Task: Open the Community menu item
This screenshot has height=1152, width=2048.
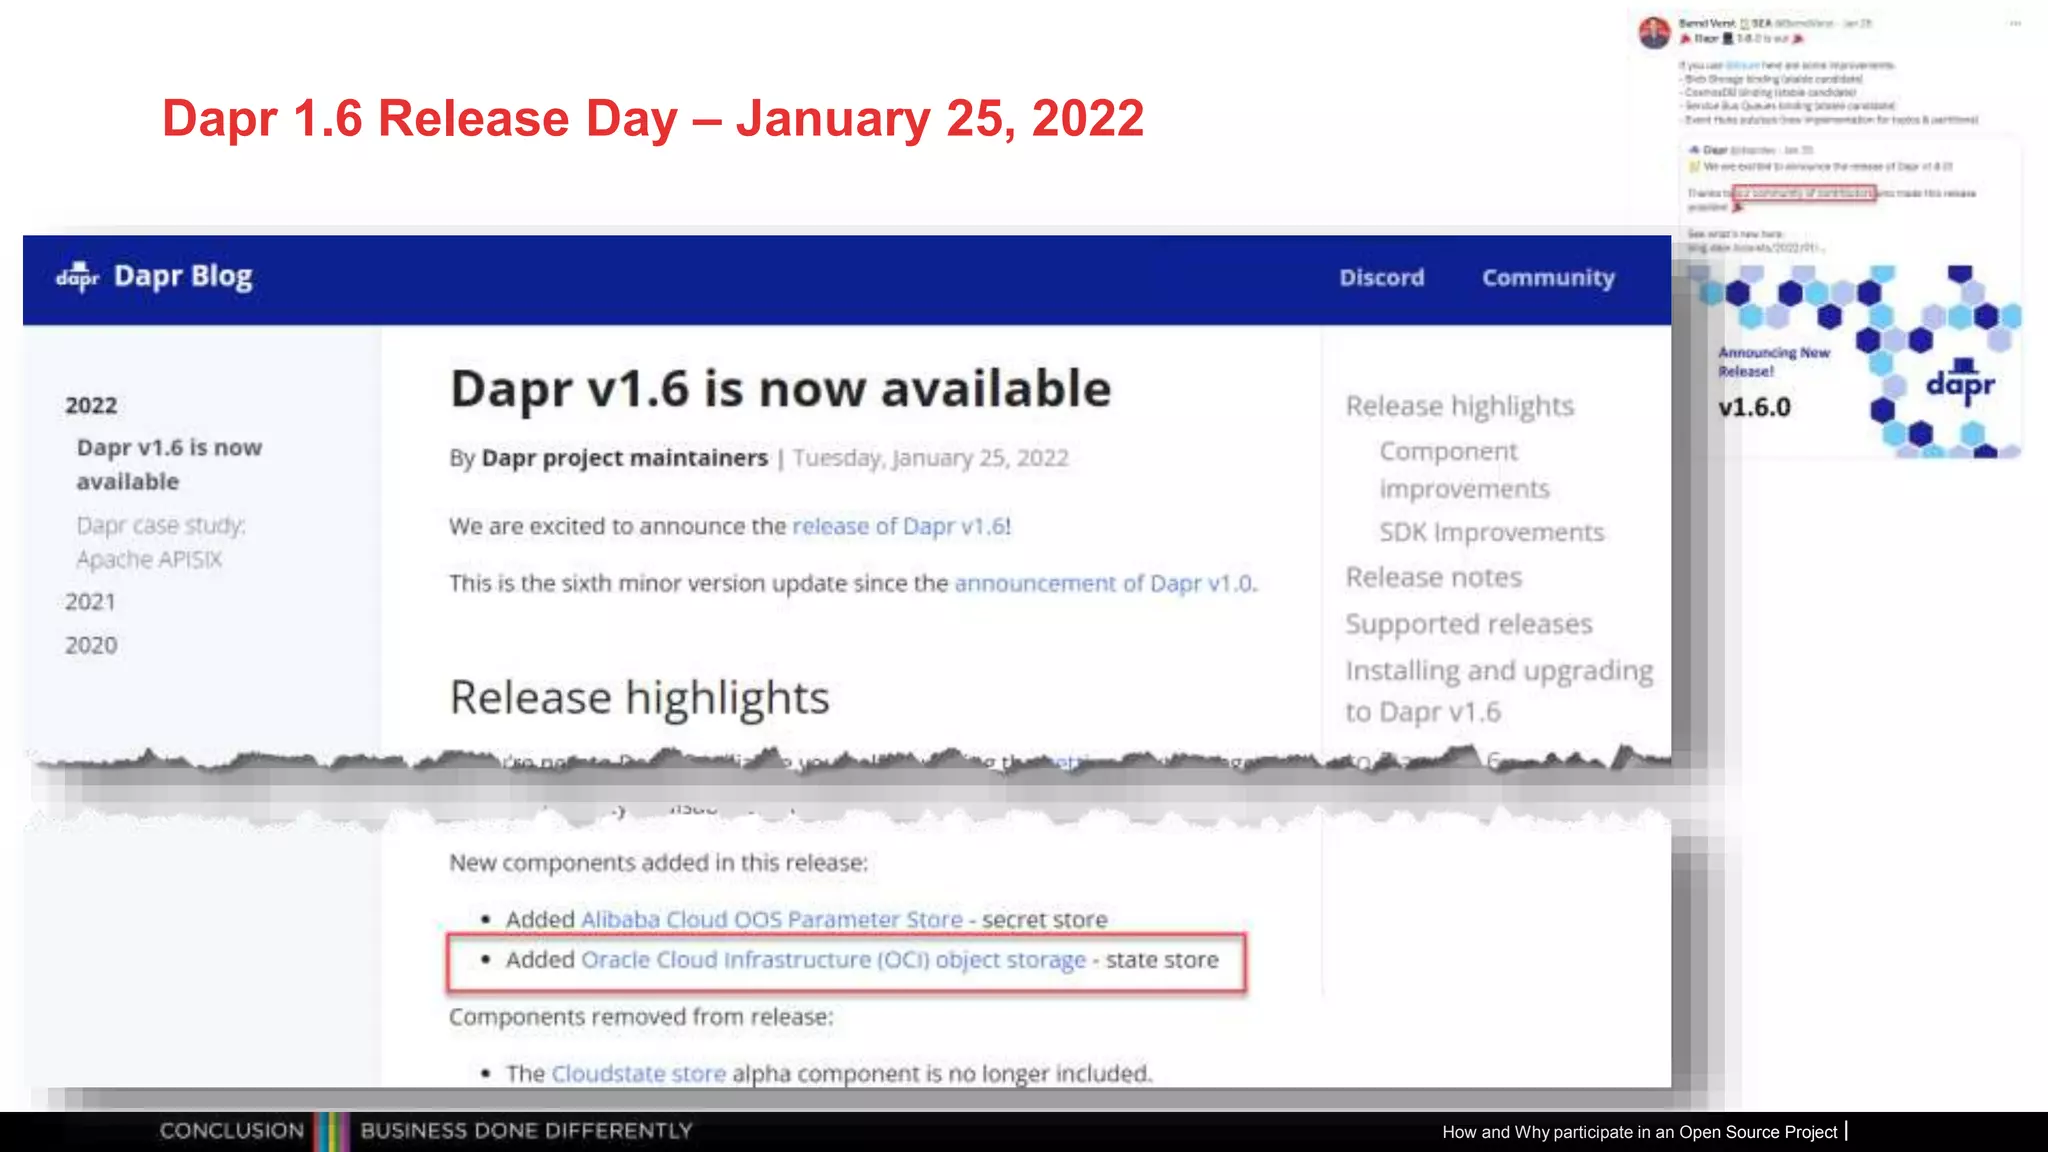Action: pyautogui.click(x=1548, y=278)
